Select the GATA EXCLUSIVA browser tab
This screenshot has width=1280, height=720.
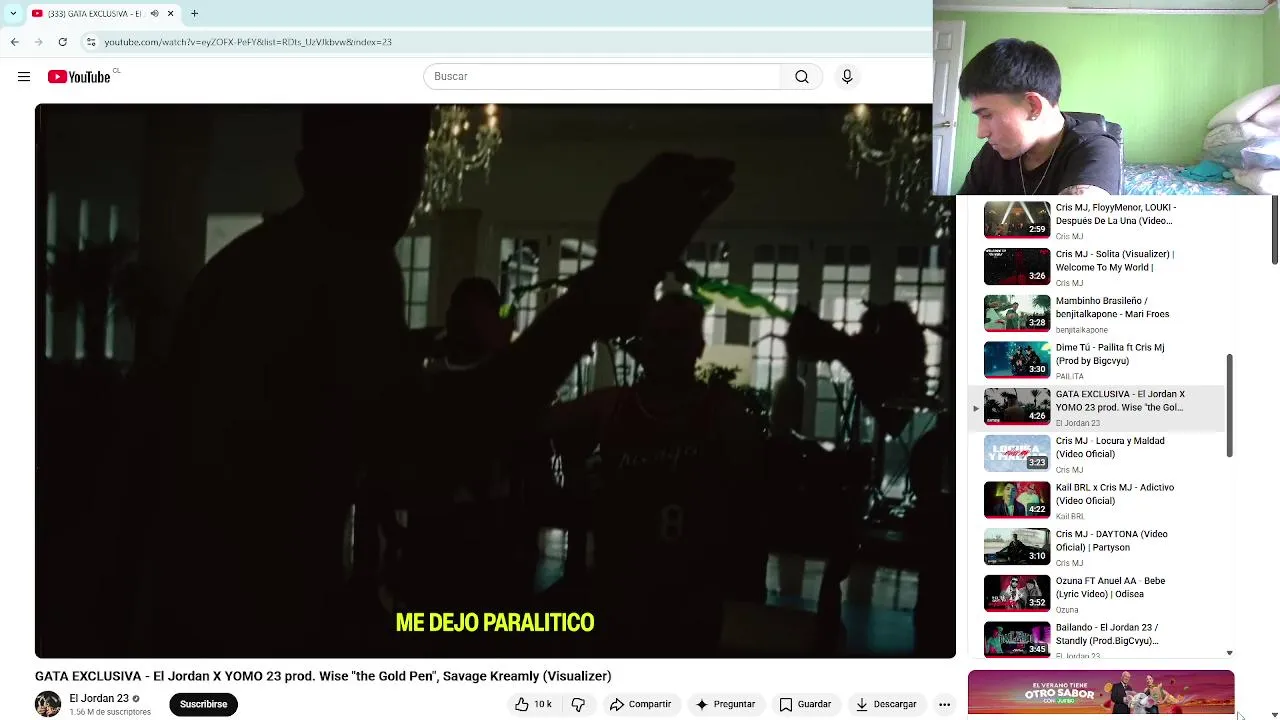coord(102,14)
